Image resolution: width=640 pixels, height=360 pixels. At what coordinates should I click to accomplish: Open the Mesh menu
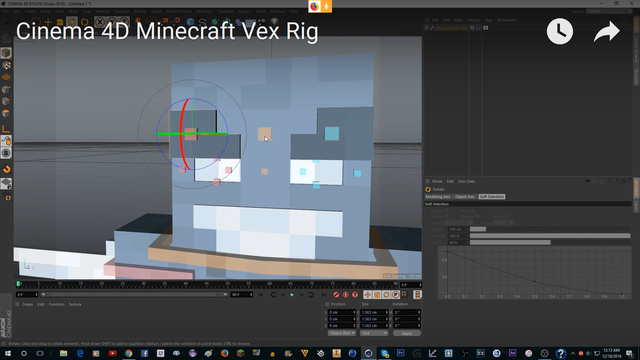(x=73, y=11)
